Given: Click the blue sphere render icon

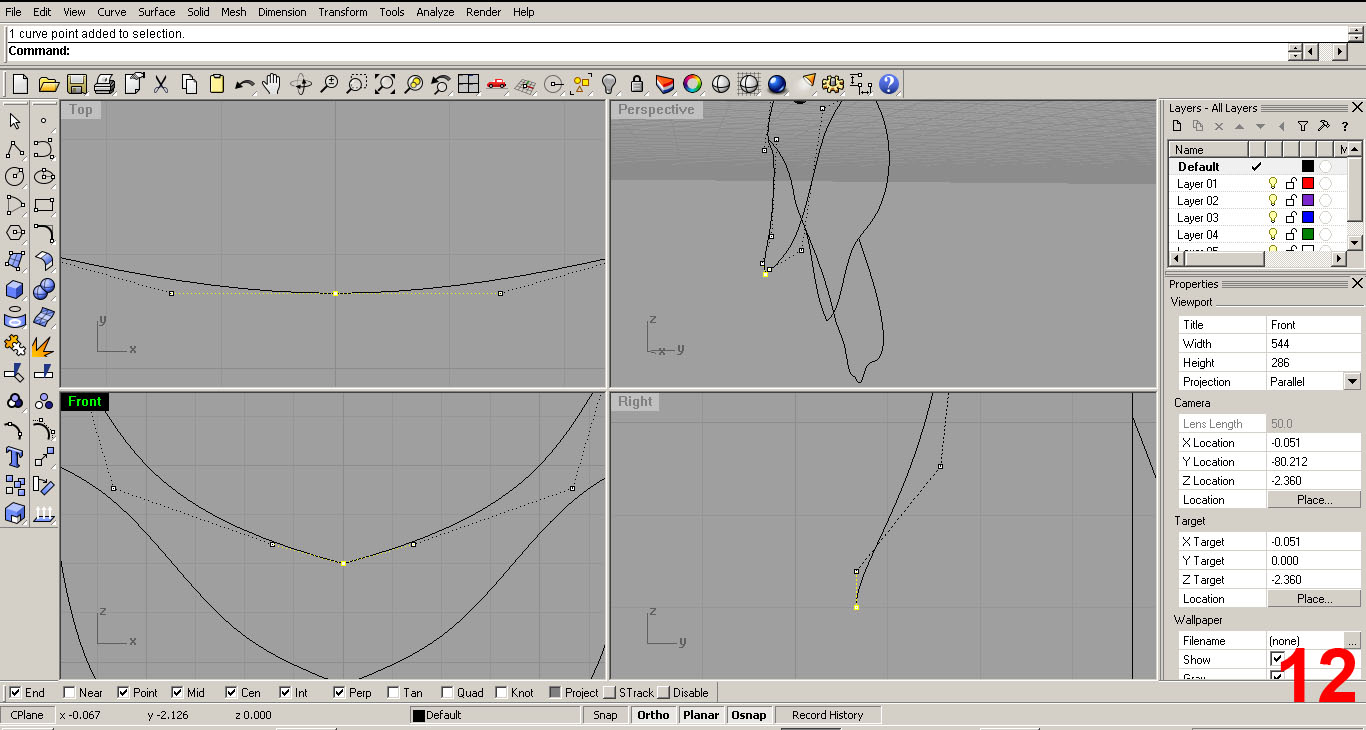Looking at the screenshot, I should pyautogui.click(x=778, y=84).
